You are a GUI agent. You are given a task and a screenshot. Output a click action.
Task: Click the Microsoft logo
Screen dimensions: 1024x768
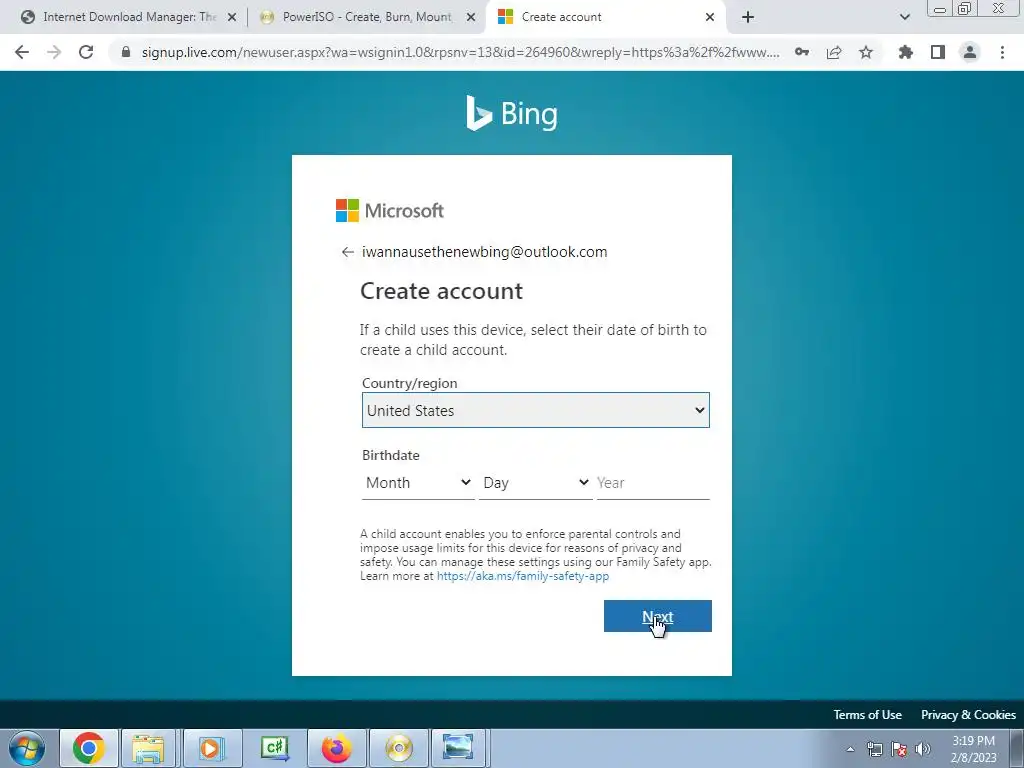click(x=390, y=211)
